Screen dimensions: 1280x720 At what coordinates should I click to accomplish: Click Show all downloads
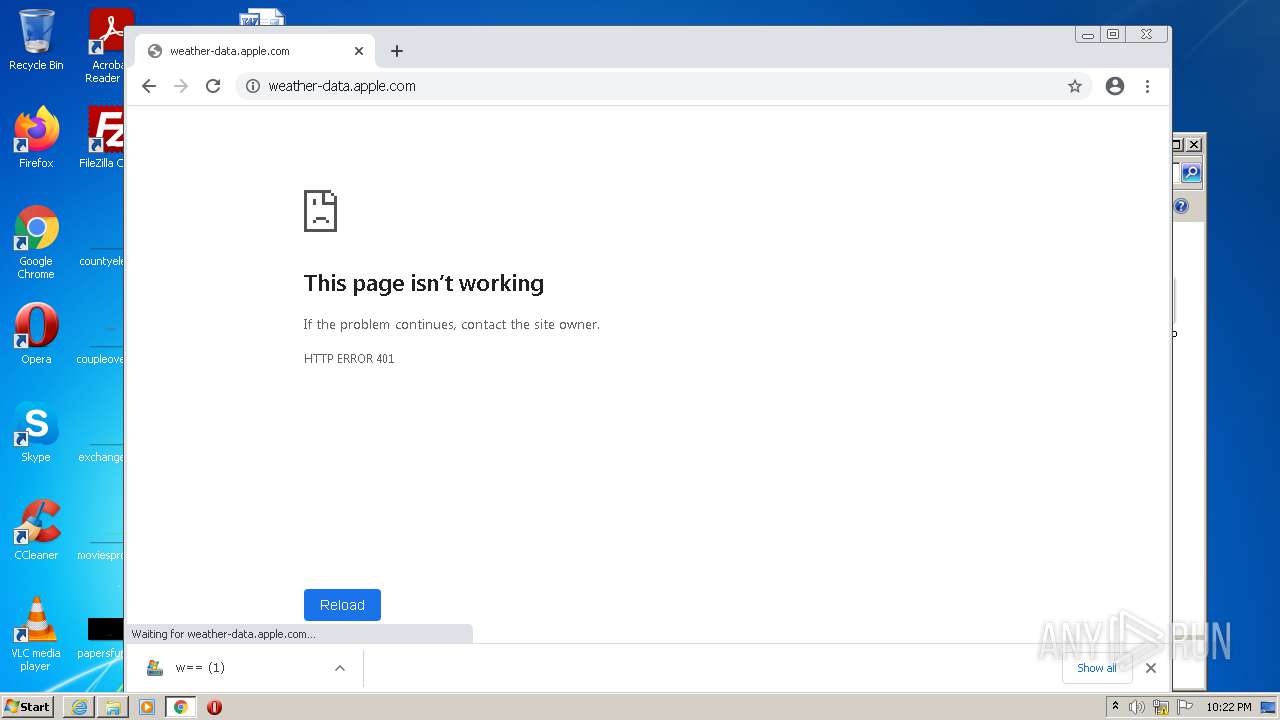click(x=1097, y=668)
